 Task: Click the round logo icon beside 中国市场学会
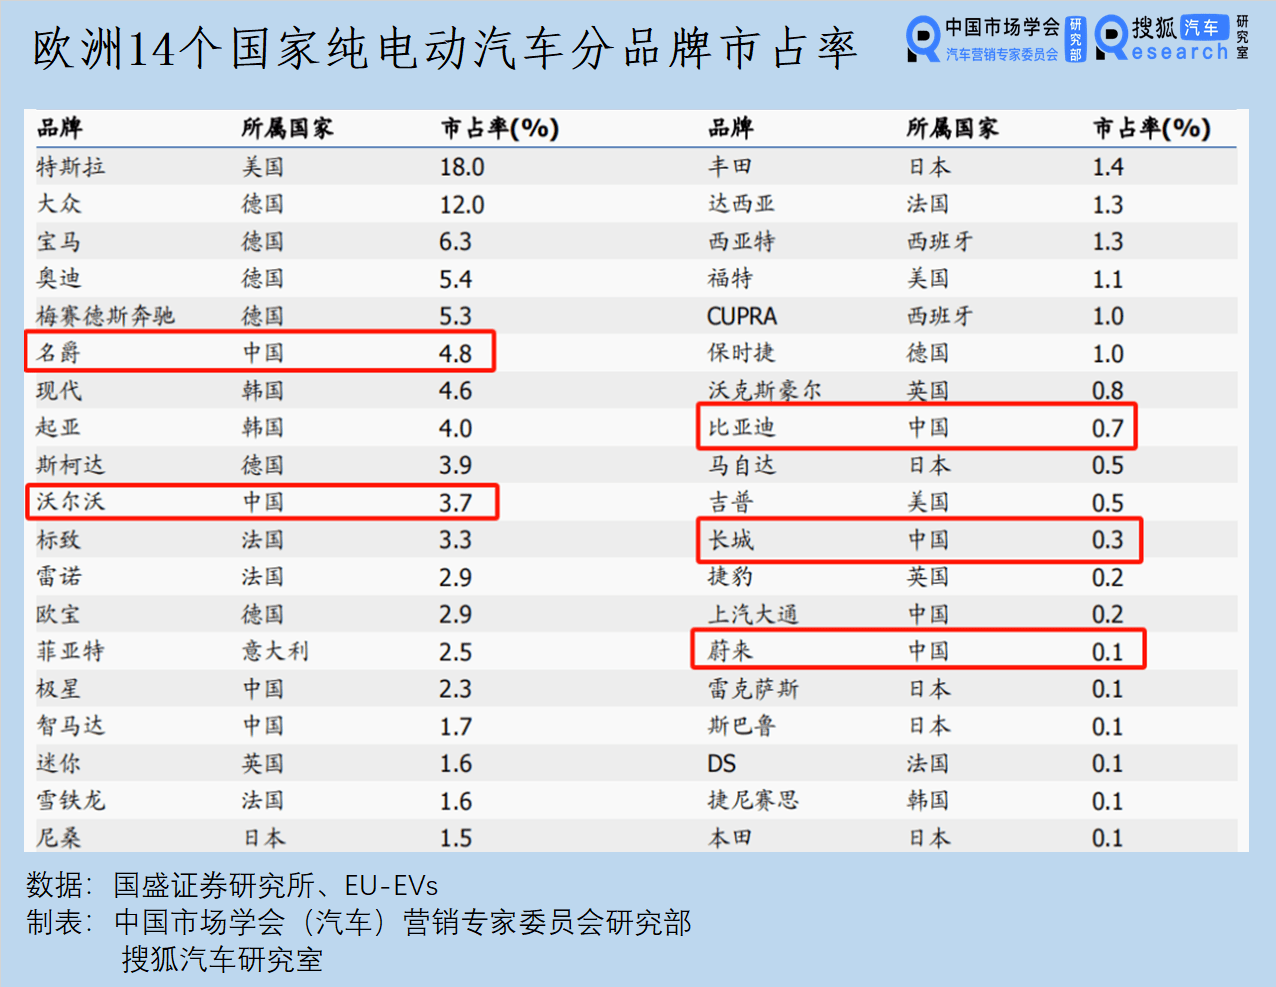point(922,39)
